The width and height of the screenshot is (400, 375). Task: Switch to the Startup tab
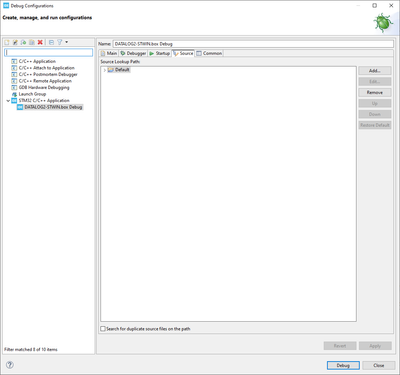pos(159,53)
